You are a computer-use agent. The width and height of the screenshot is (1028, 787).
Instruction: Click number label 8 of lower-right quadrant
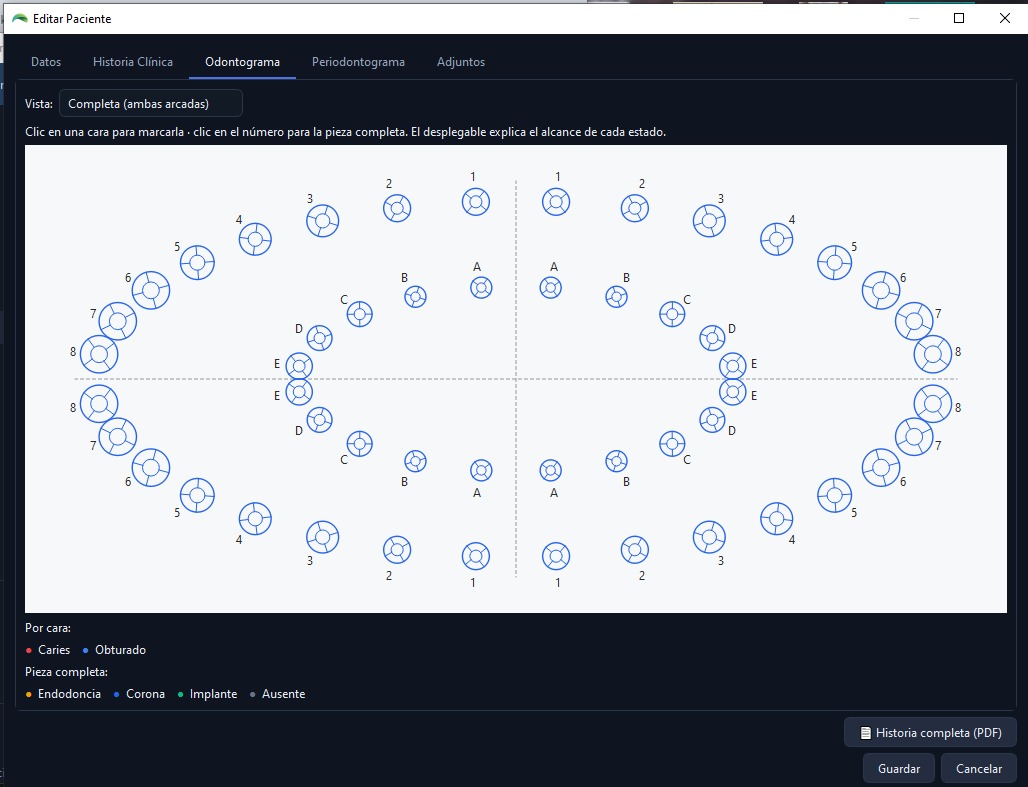(x=958, y=407)
